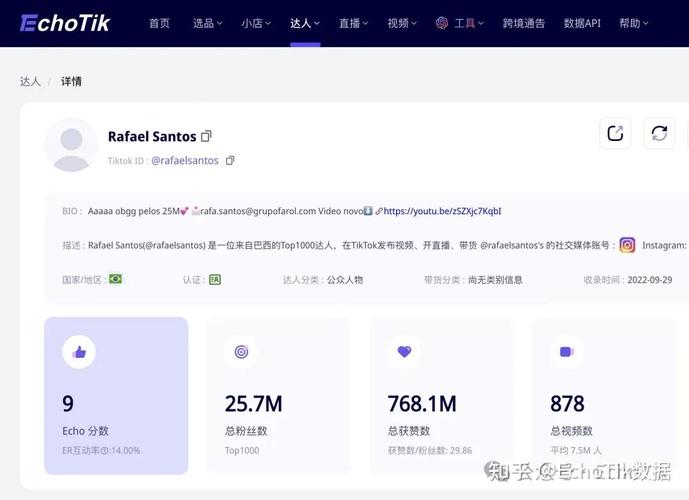689x500 pixels.
Task: Expand the 达人 dropdown menu
Action: pyautogui.click(x=305, y=23)
